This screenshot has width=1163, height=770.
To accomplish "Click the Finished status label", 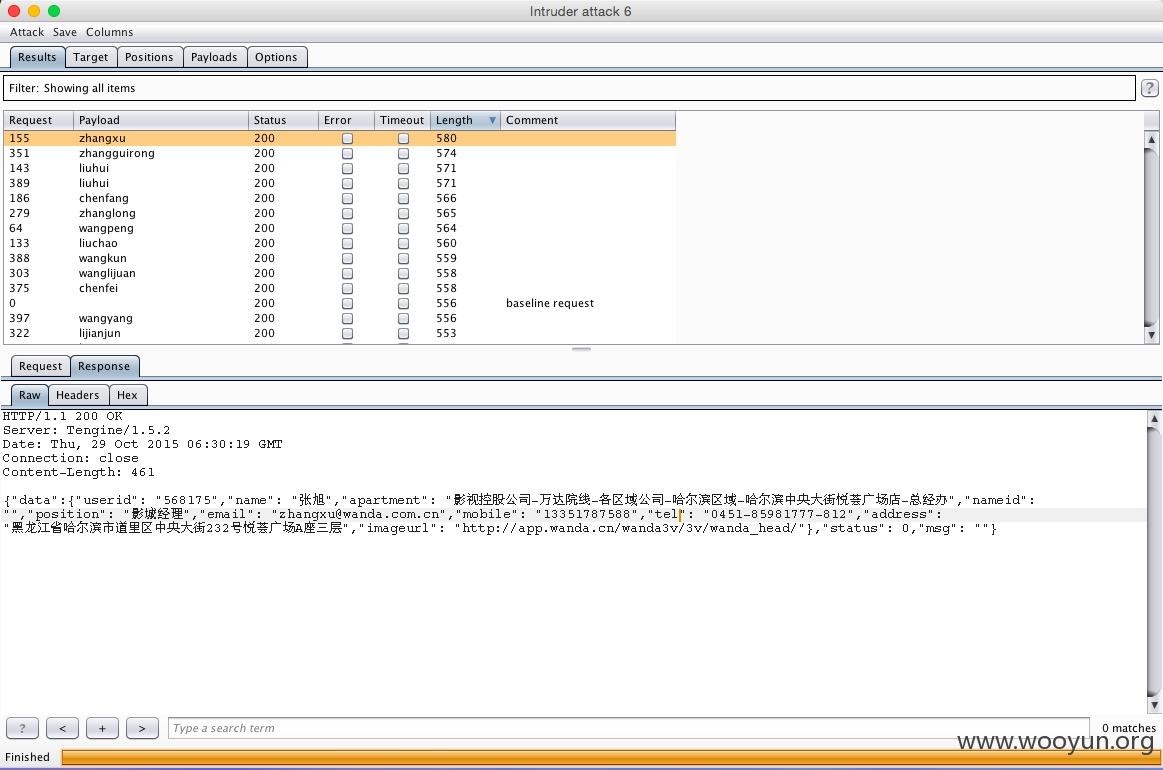I will point(27,757).
